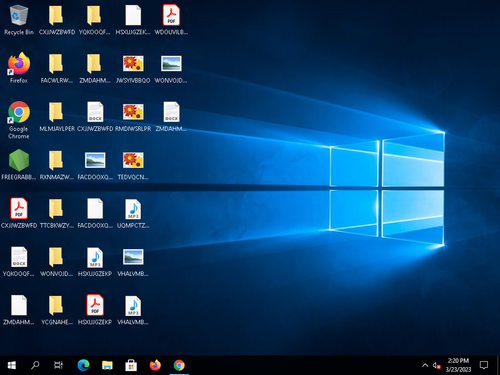Viewport: 500px width, 375px height.
Task: Select the YCGNAHE... folder
Action: coord(57,310)
